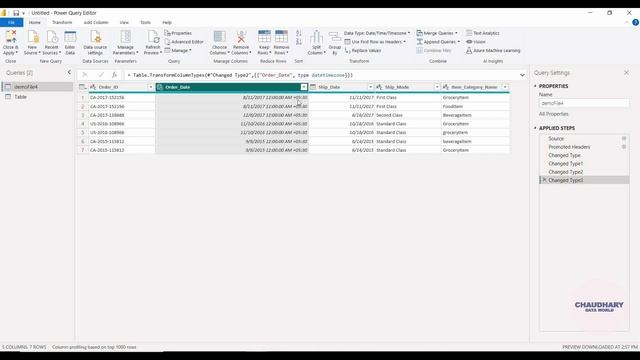Click the Ship_Mode column type icon
This screenshot has height=360, width=640.
tap(379, 87)
